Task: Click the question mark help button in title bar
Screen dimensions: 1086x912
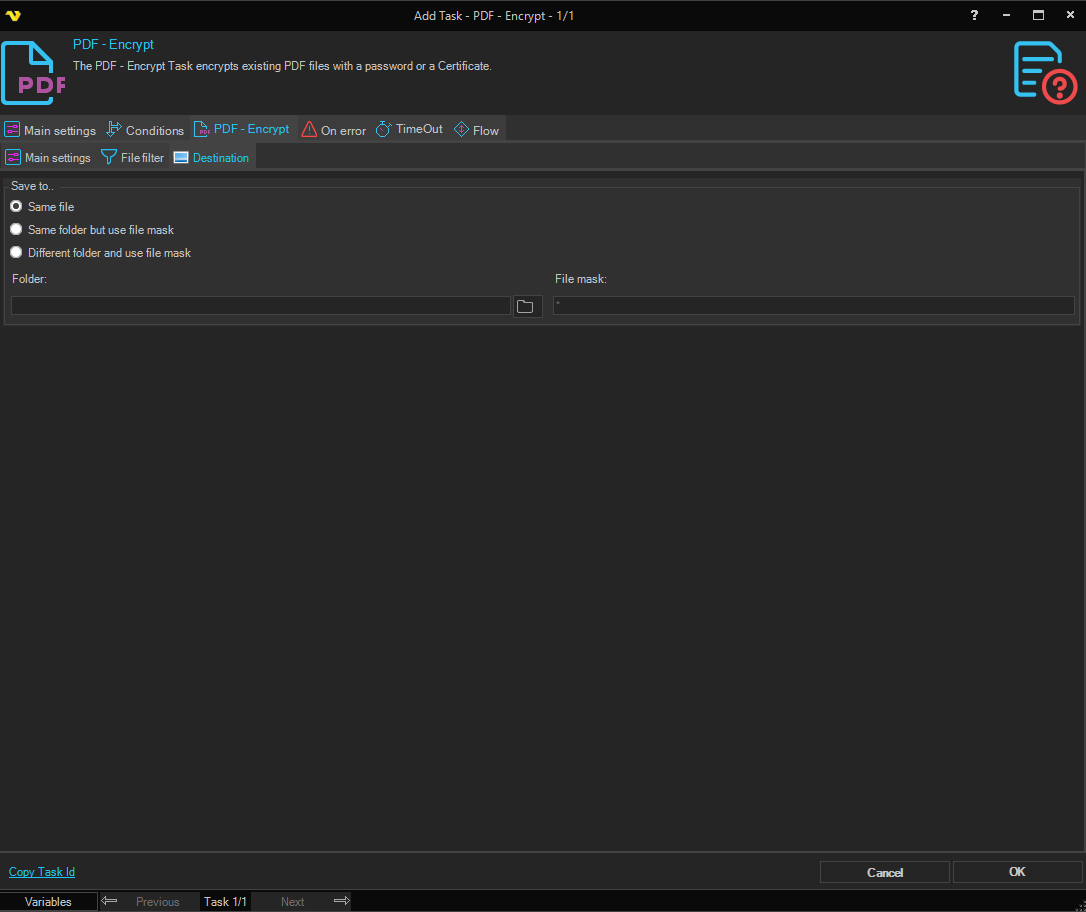Action: [974, 15]
